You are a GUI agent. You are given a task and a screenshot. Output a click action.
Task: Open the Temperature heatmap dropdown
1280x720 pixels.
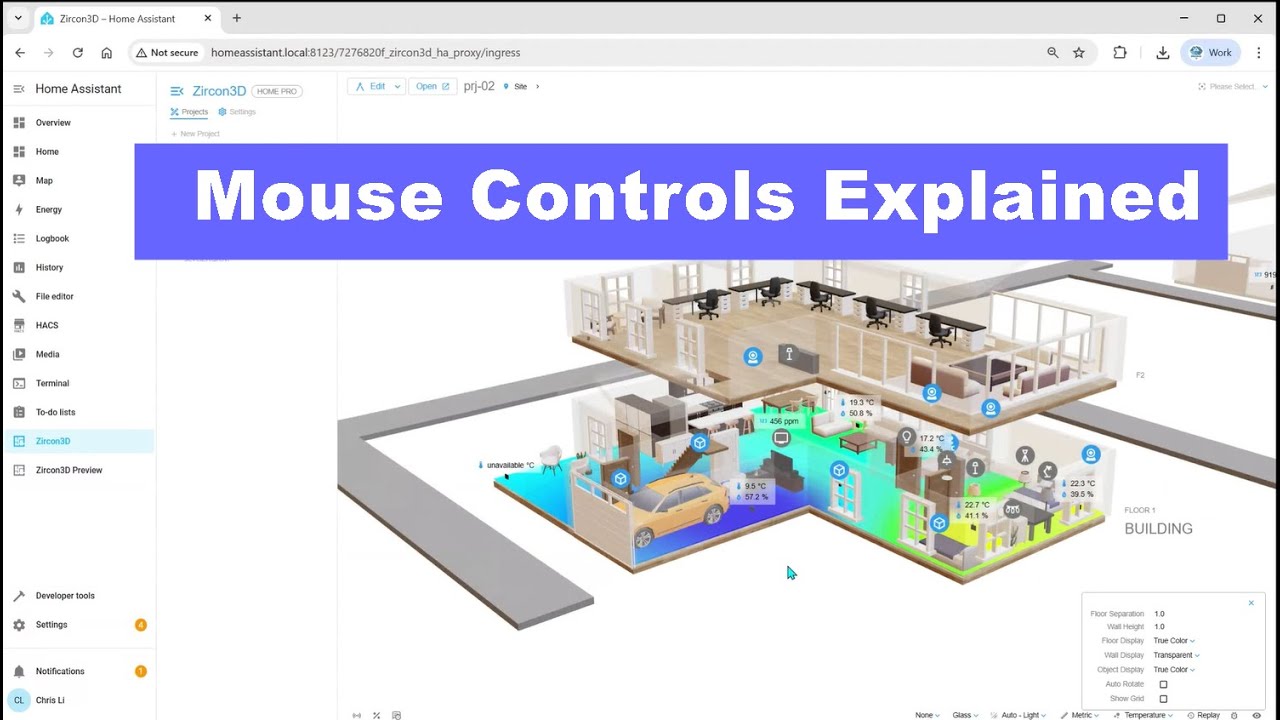1143,715
